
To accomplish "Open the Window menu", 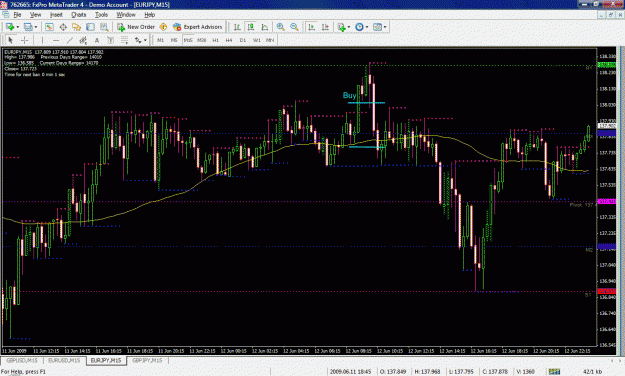I will 126,15.
